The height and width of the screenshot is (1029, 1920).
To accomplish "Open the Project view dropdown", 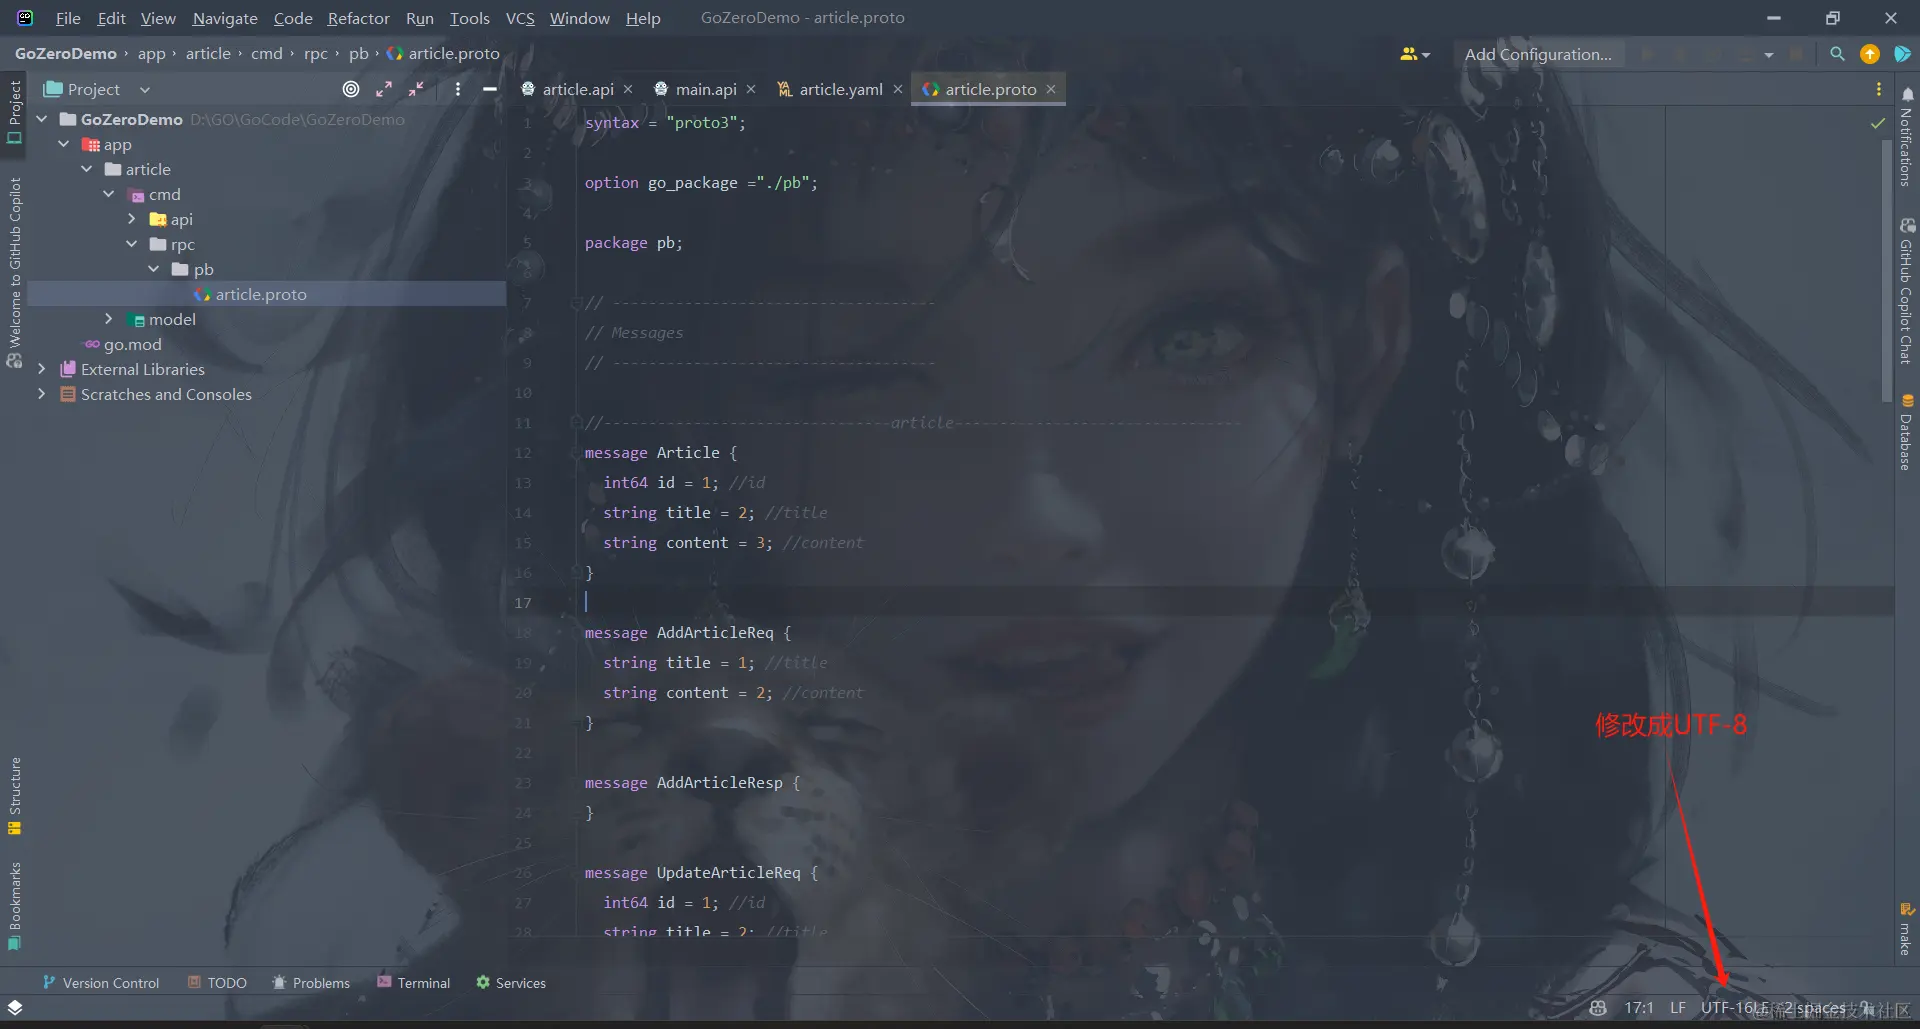I will click(x=97, y=89).
